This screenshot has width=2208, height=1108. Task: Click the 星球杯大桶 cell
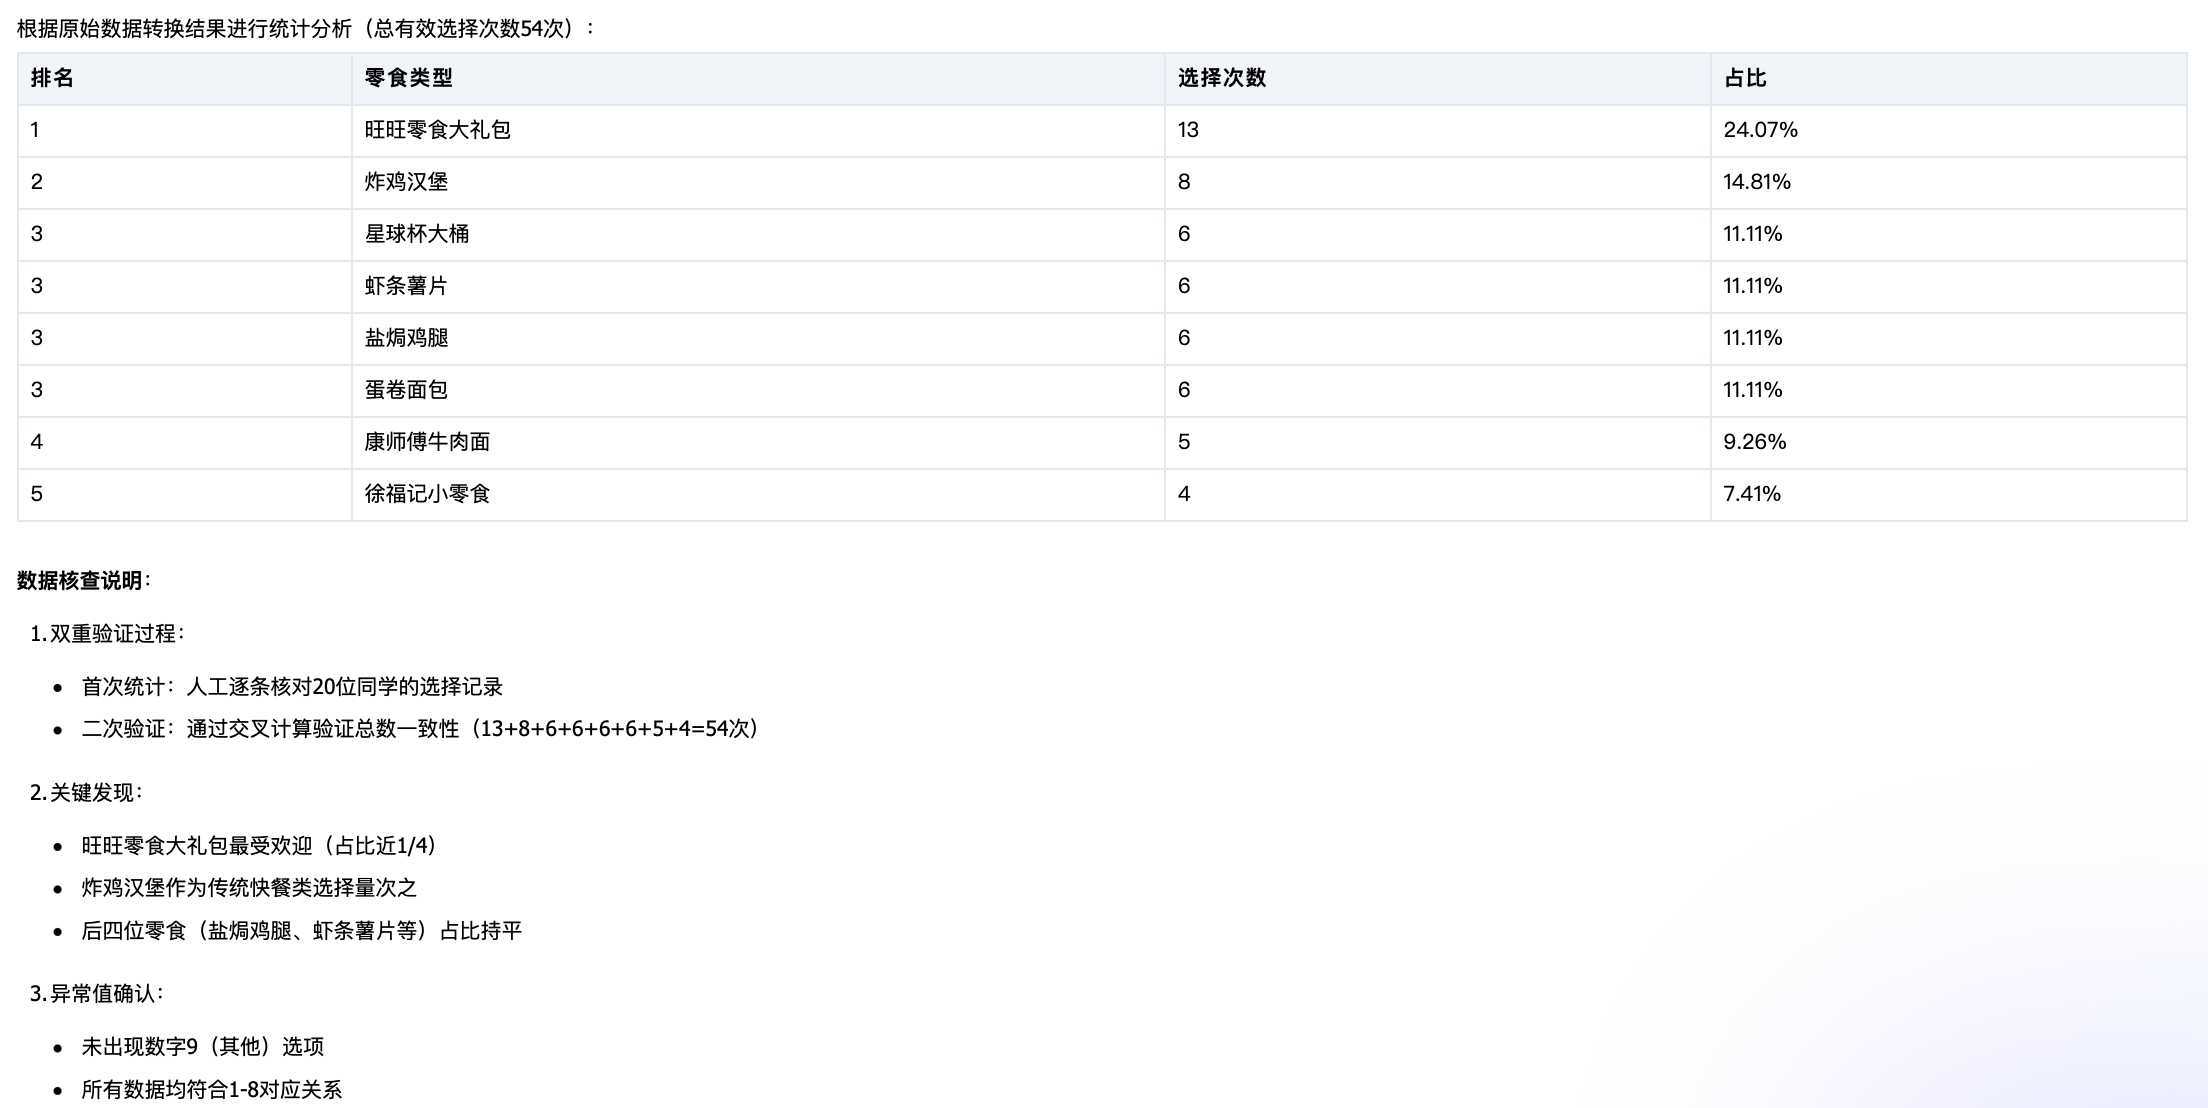(416, 234)
